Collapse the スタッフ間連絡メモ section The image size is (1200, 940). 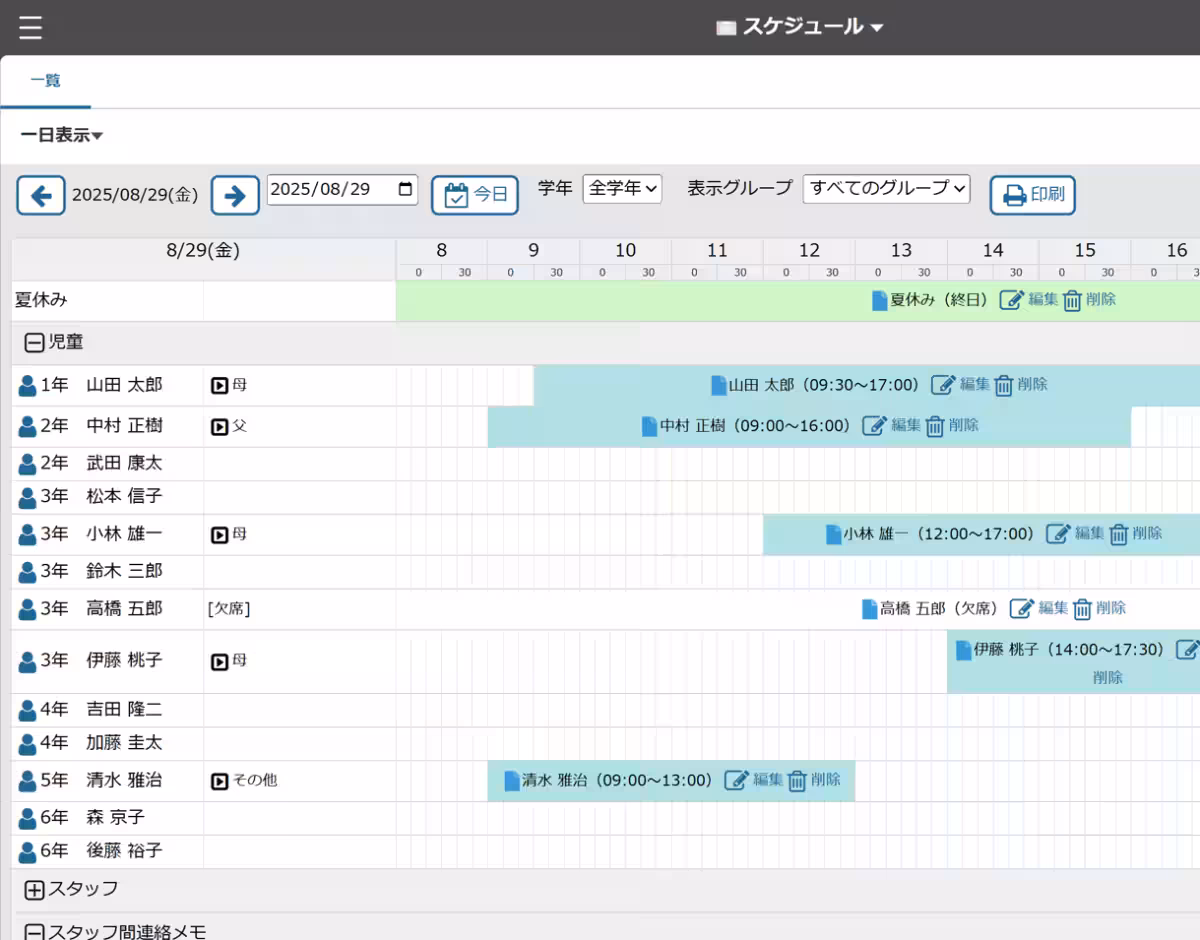[x=34, y=932]
